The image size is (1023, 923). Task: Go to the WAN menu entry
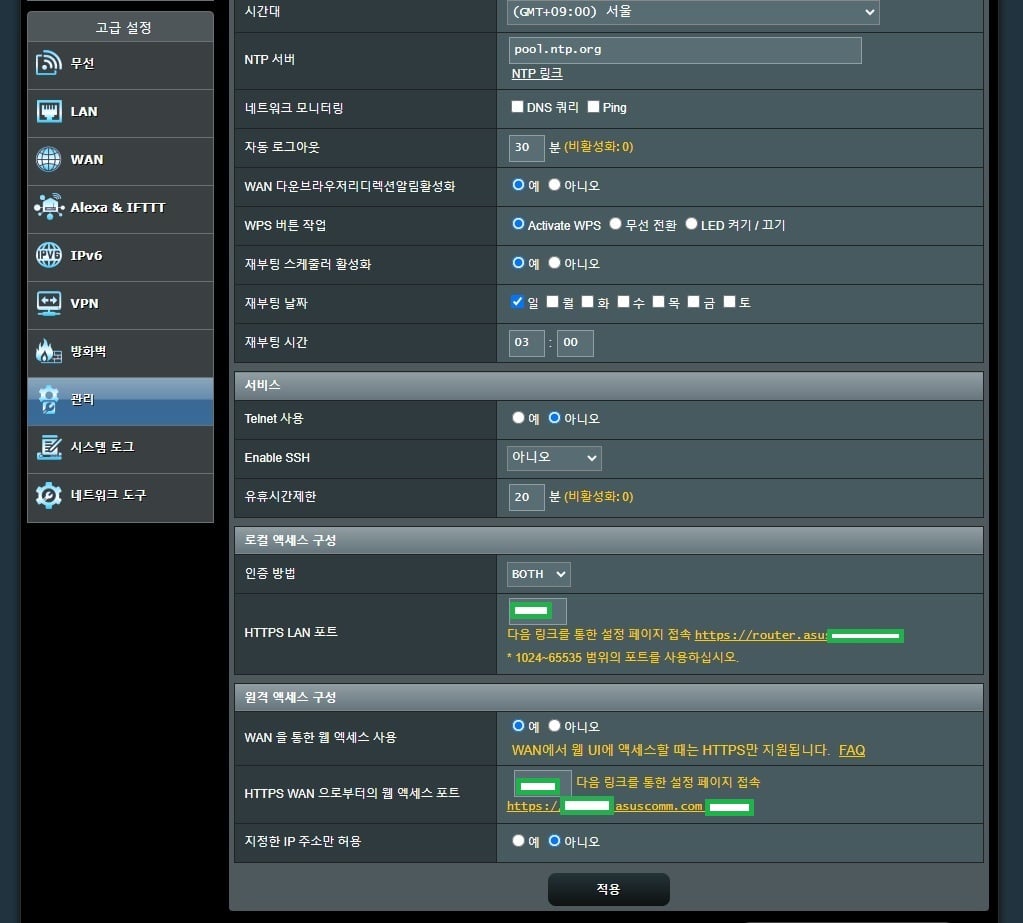[121, 161]
